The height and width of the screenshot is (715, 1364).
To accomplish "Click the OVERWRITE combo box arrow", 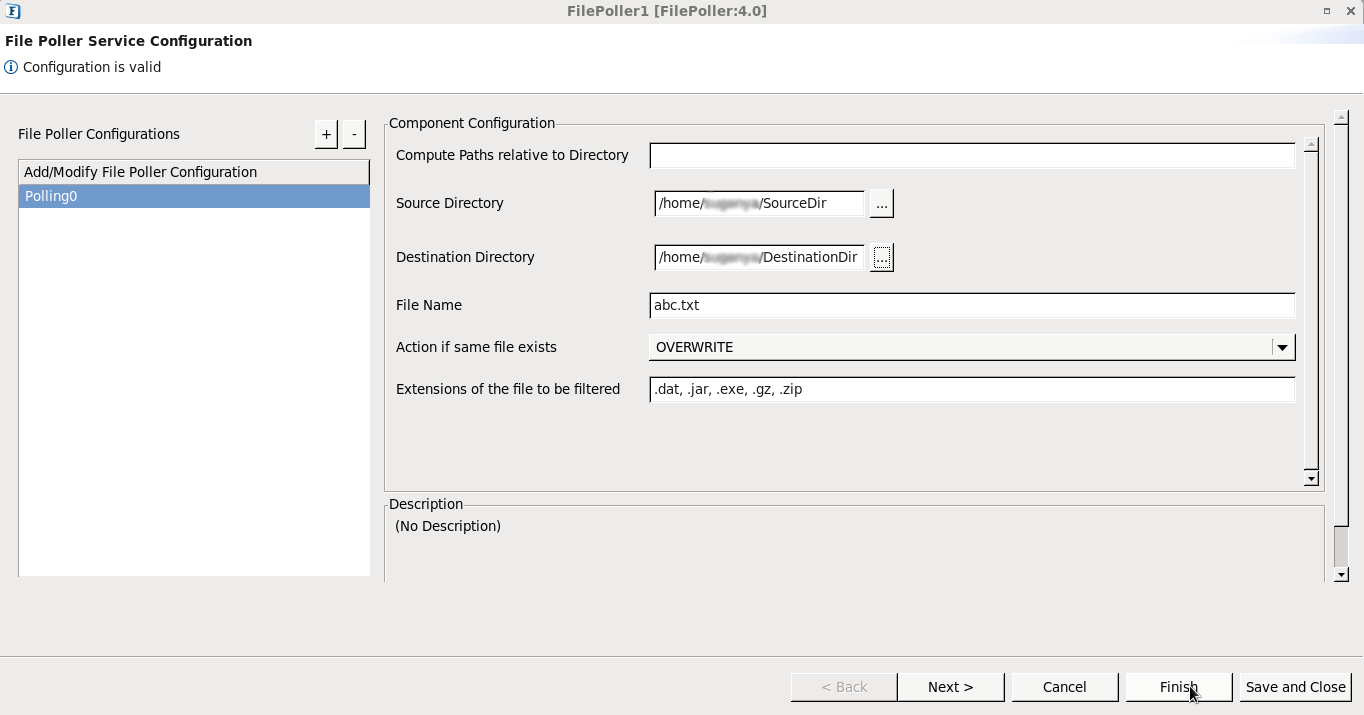I will pos(1282,347).
